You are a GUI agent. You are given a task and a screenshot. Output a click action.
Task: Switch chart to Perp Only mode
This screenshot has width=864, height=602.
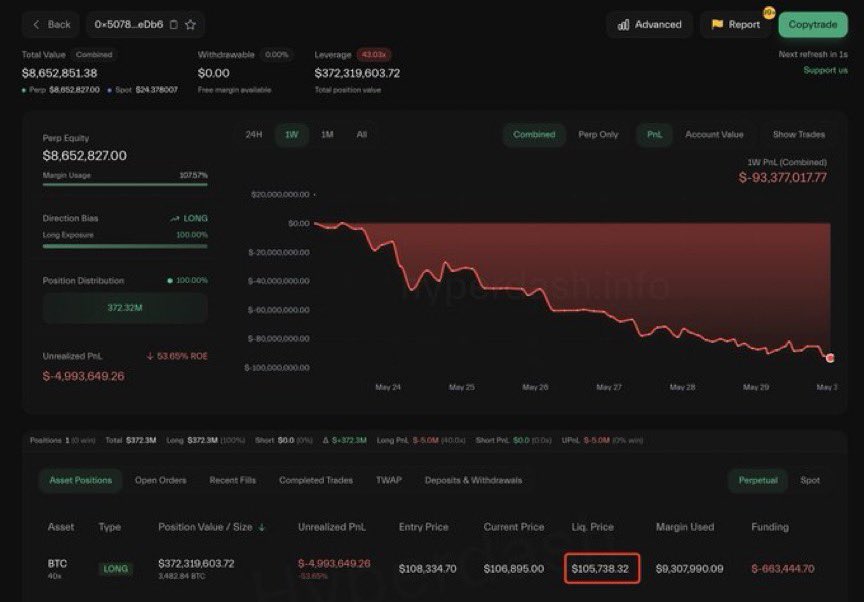point(596,134)
